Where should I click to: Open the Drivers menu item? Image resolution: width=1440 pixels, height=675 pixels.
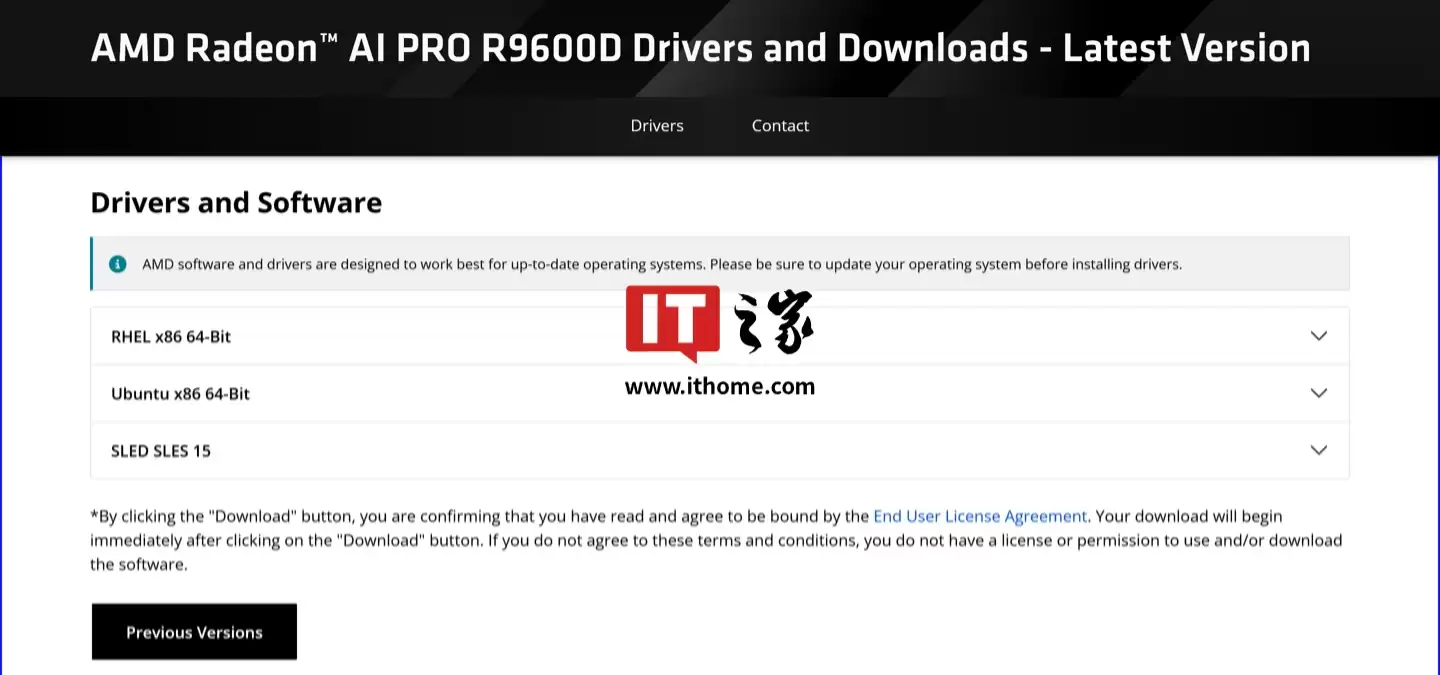click(x=657, y=125)
